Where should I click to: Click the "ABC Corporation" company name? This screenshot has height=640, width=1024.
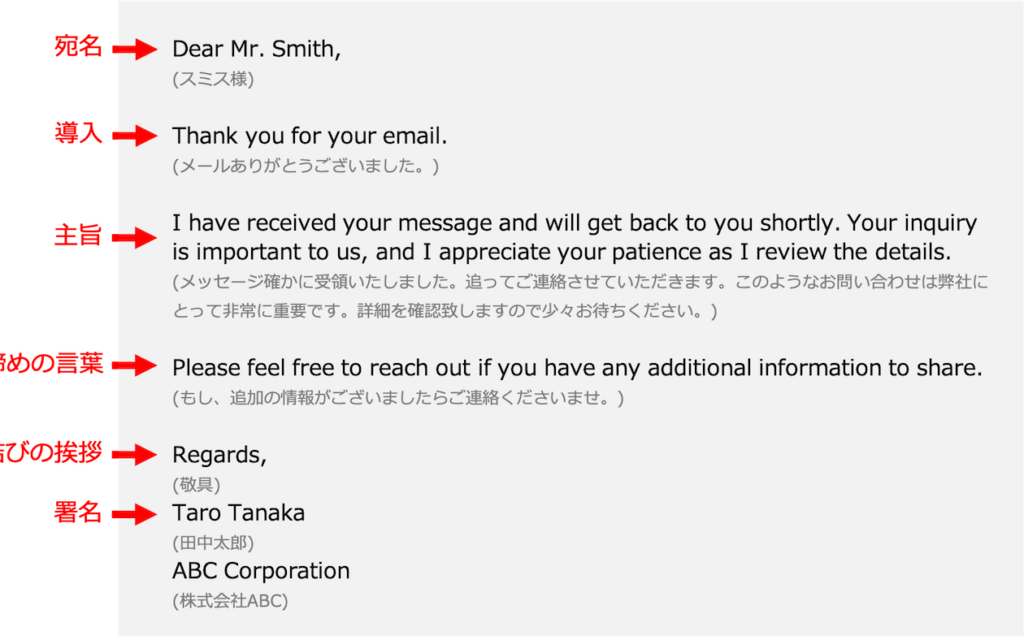coord(260,571)
